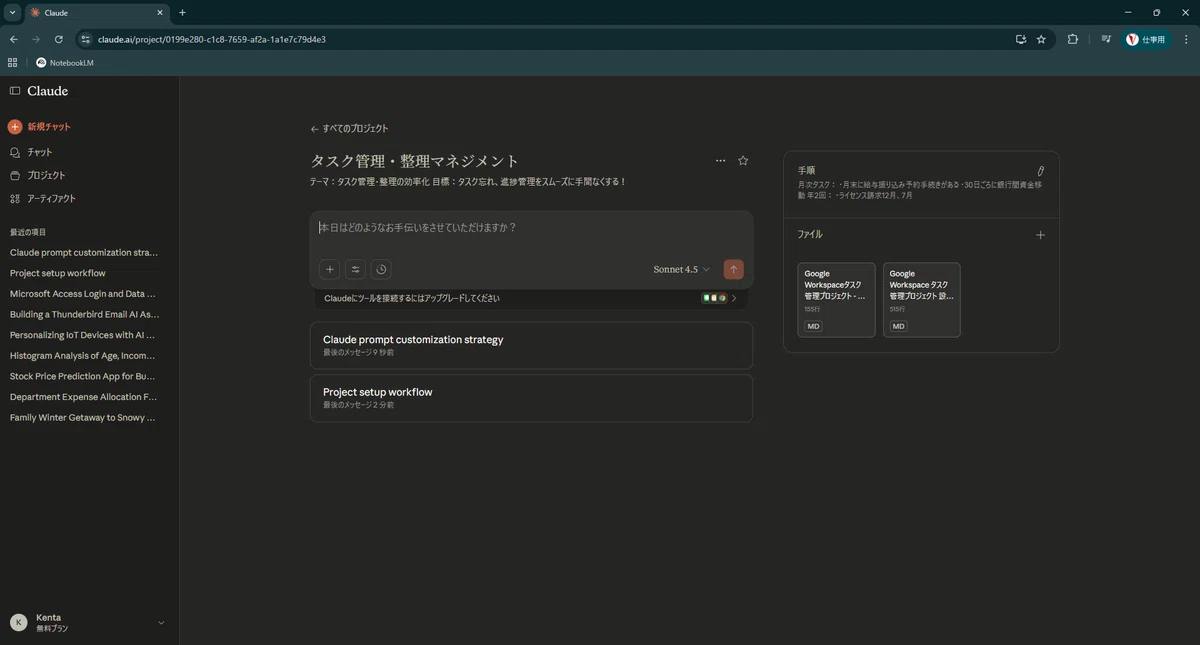Close the Claude browser tab
1200x645 pixels.
click(160, 13)
